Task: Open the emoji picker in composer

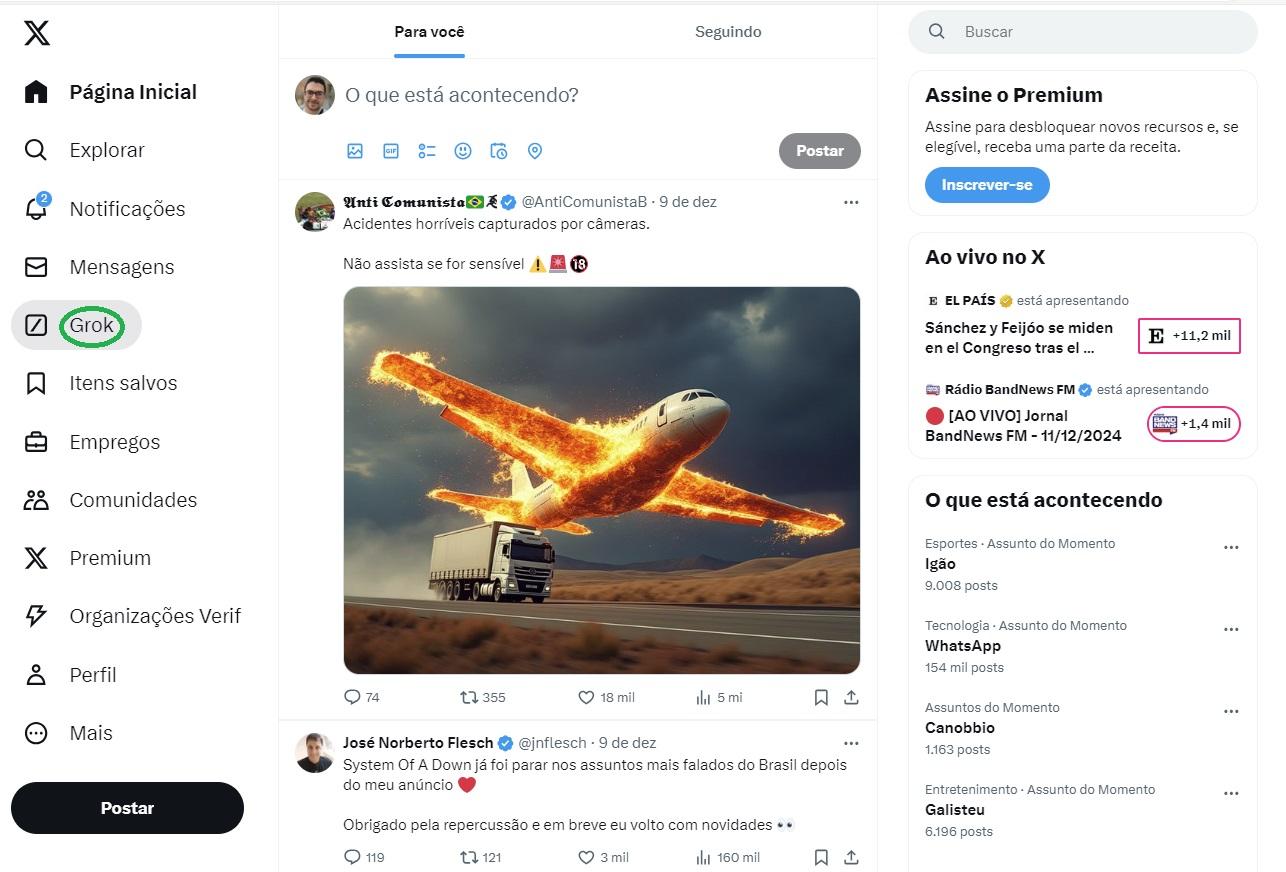Action: pyautogui.click(x=463, y=151)
